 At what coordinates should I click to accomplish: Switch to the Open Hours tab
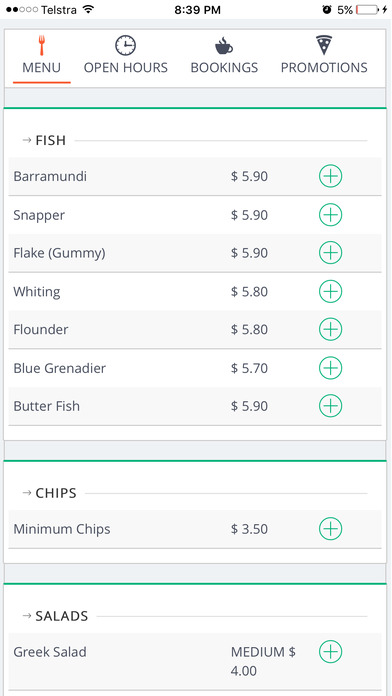point(126,57)
